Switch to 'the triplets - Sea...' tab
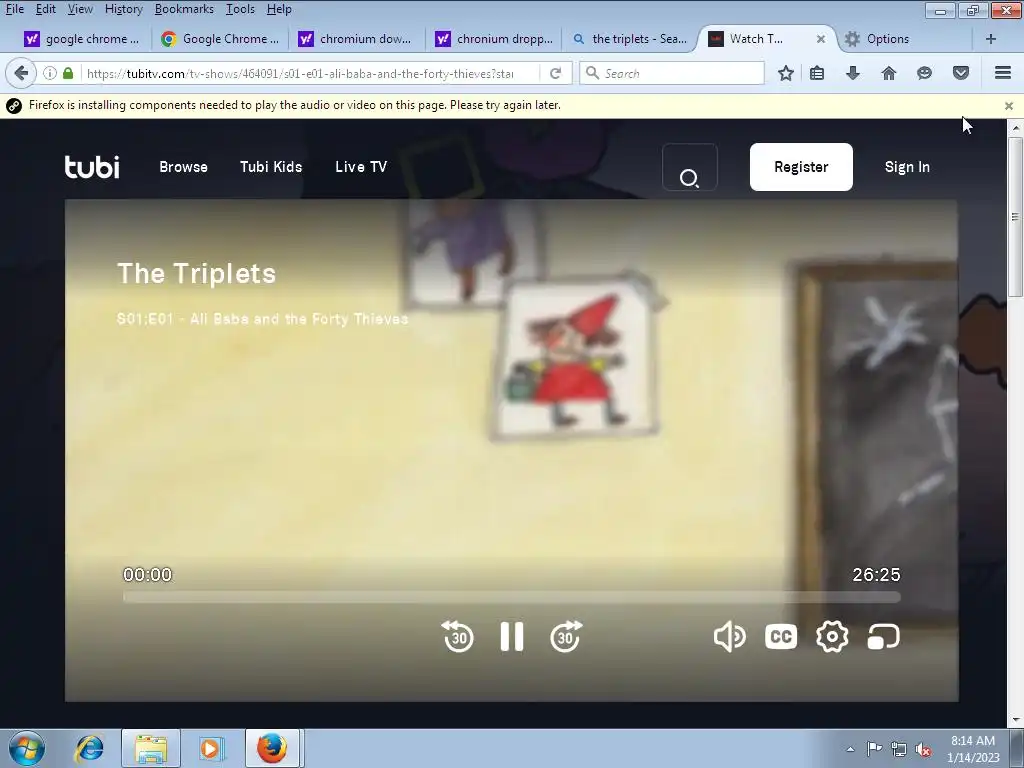 click(630, 39)
